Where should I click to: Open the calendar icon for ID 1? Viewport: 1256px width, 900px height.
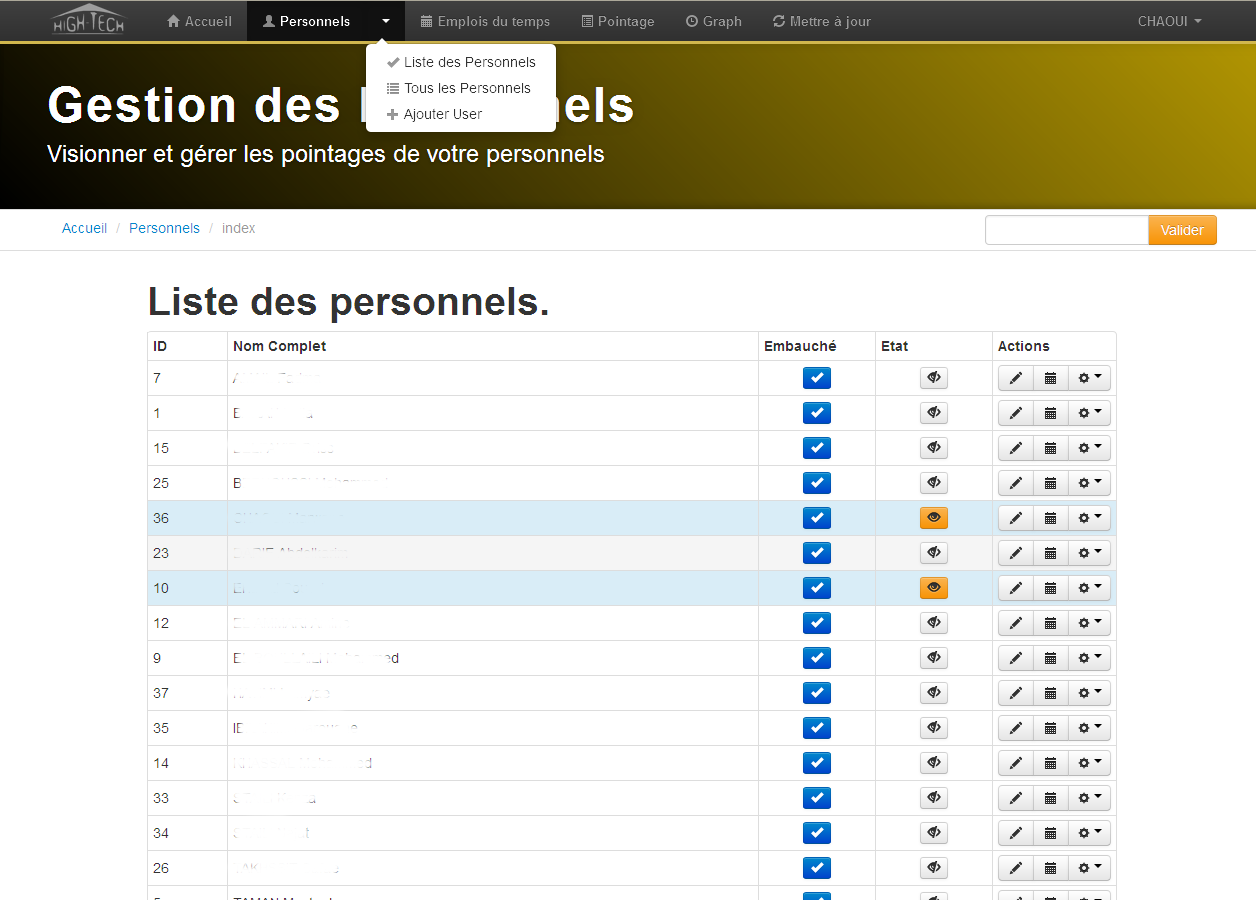click(1050, 413)
